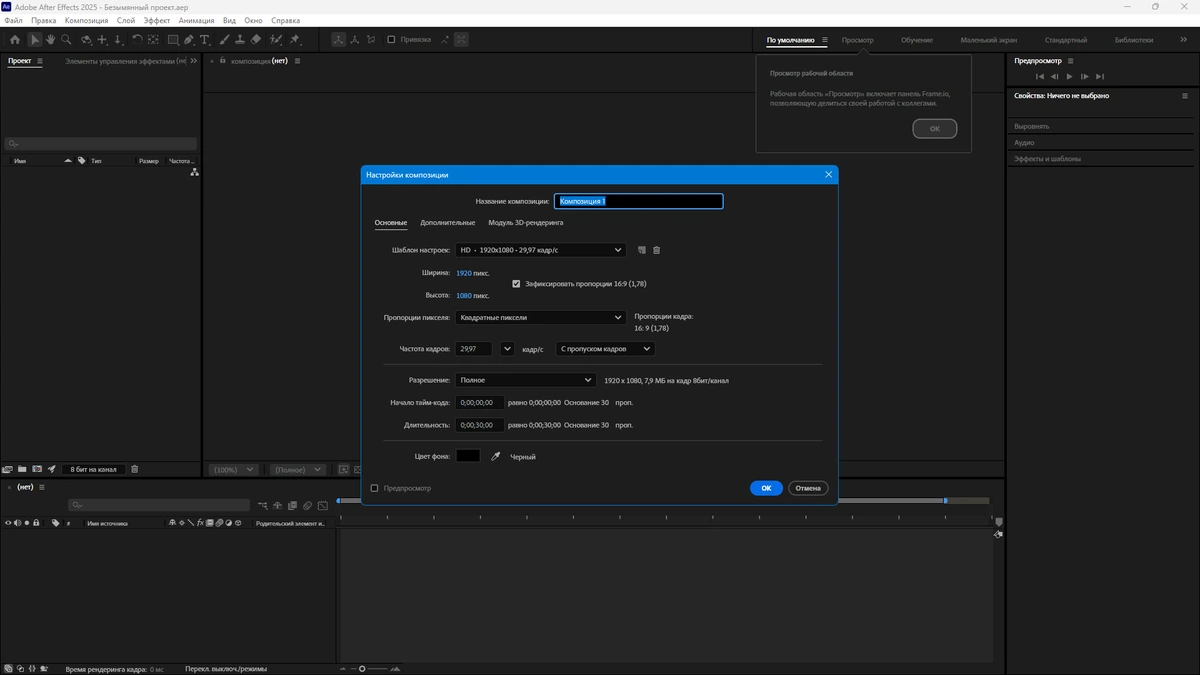Click the background color eyedropper icon
The image size is (1200, 675).
point(495,456)
